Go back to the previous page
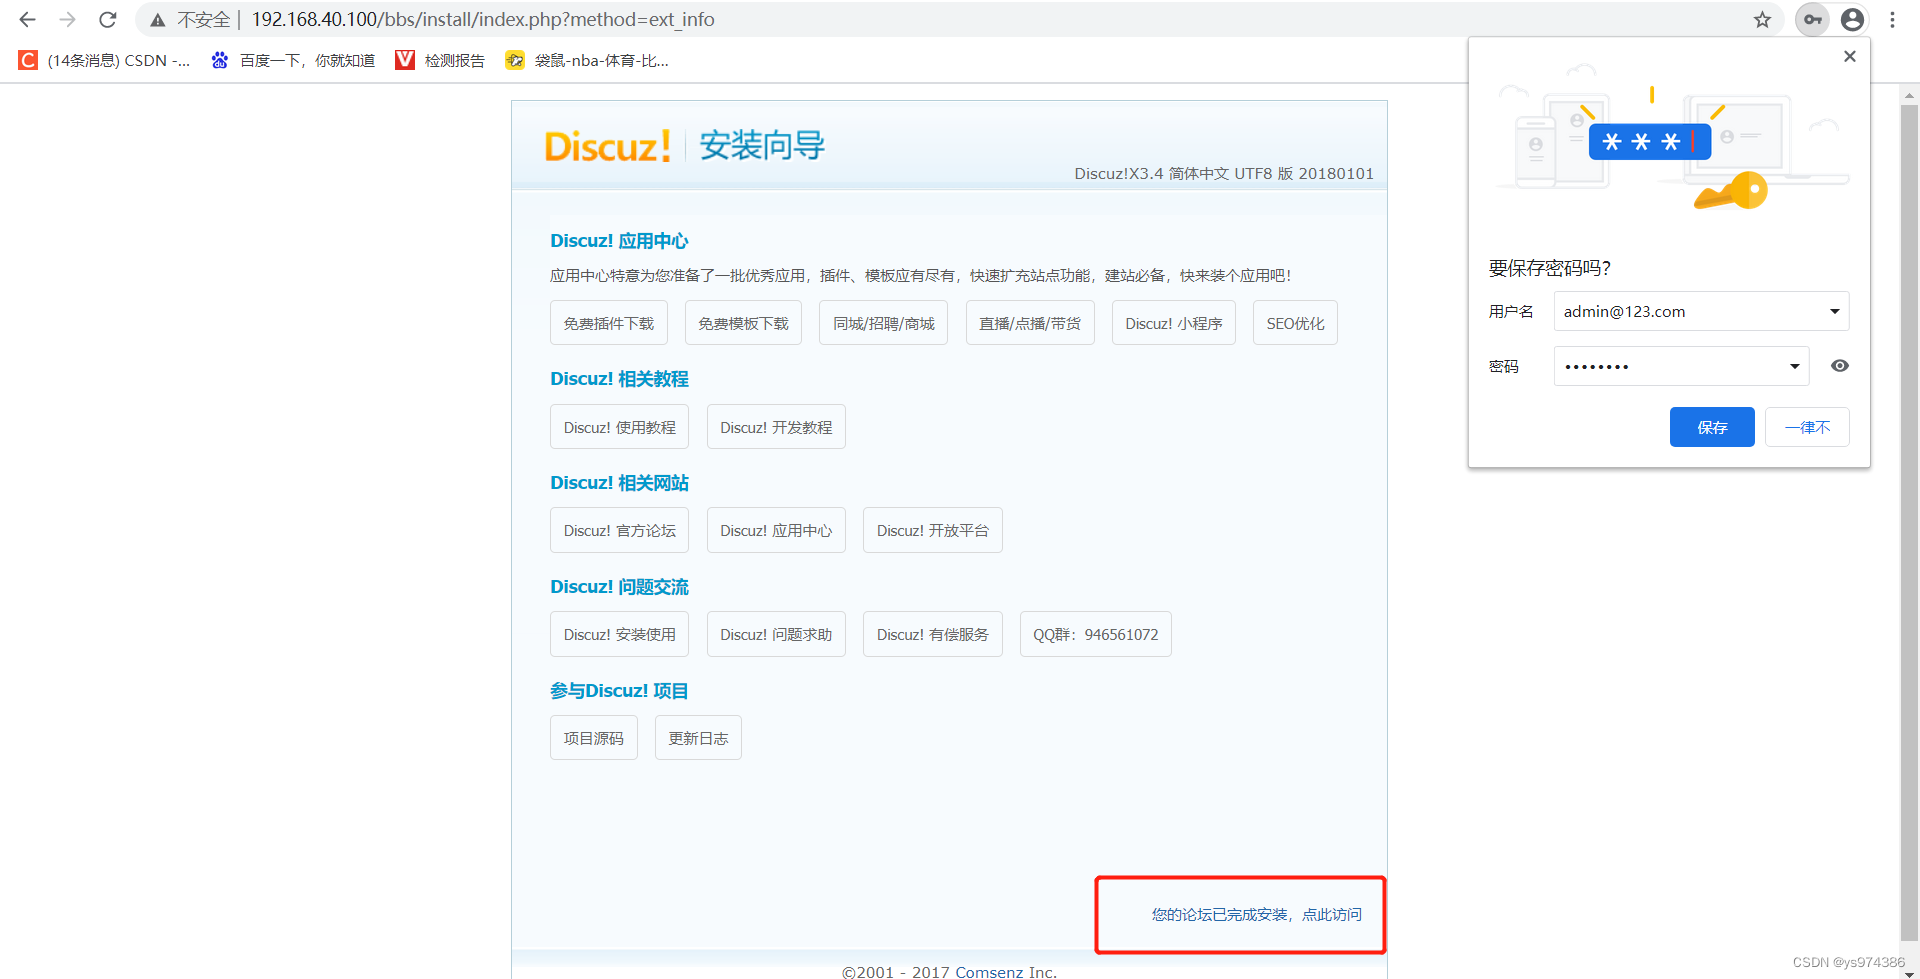1920x979 pixels. click(27, 19)
